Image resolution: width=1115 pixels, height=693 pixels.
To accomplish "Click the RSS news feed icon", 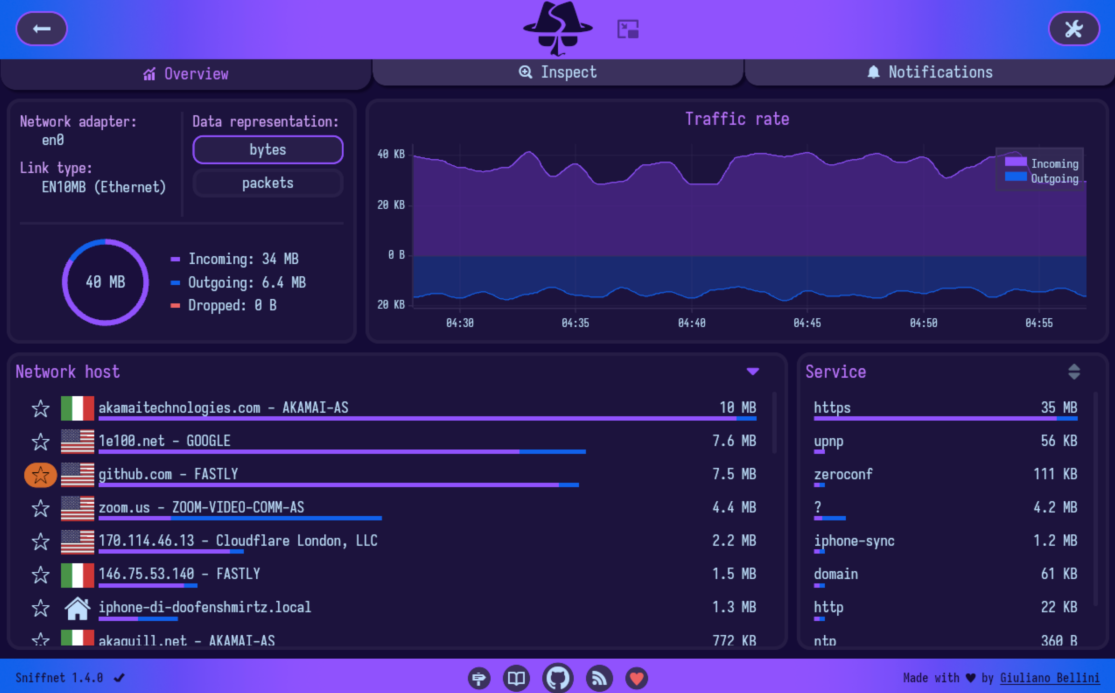I will point(599,678).
